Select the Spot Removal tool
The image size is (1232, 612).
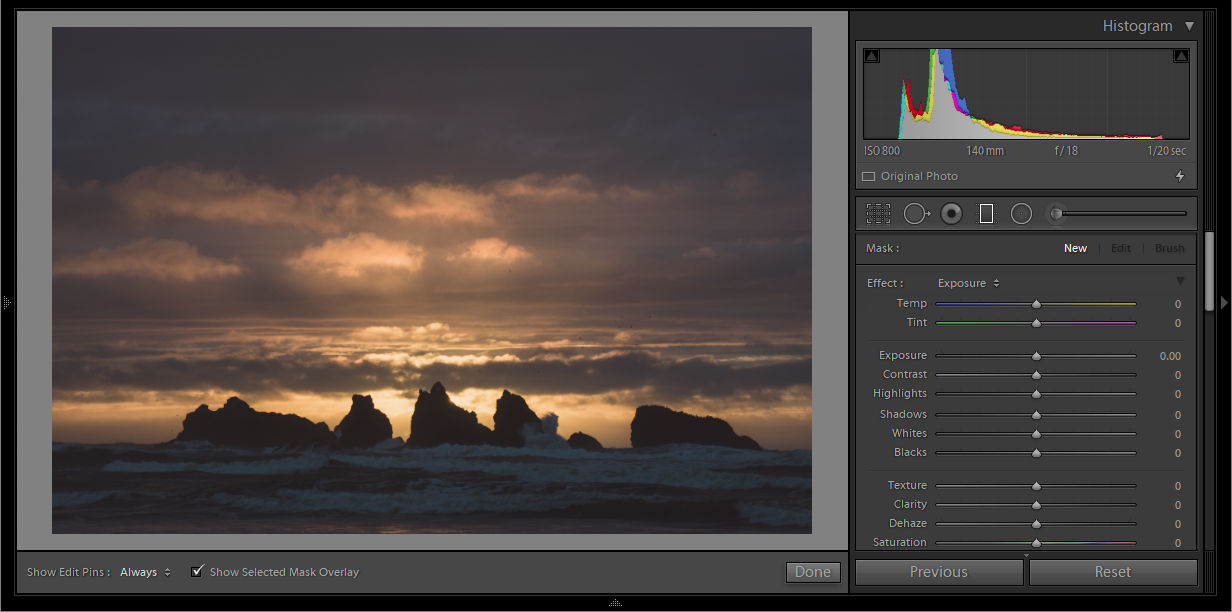pos(916,213)
